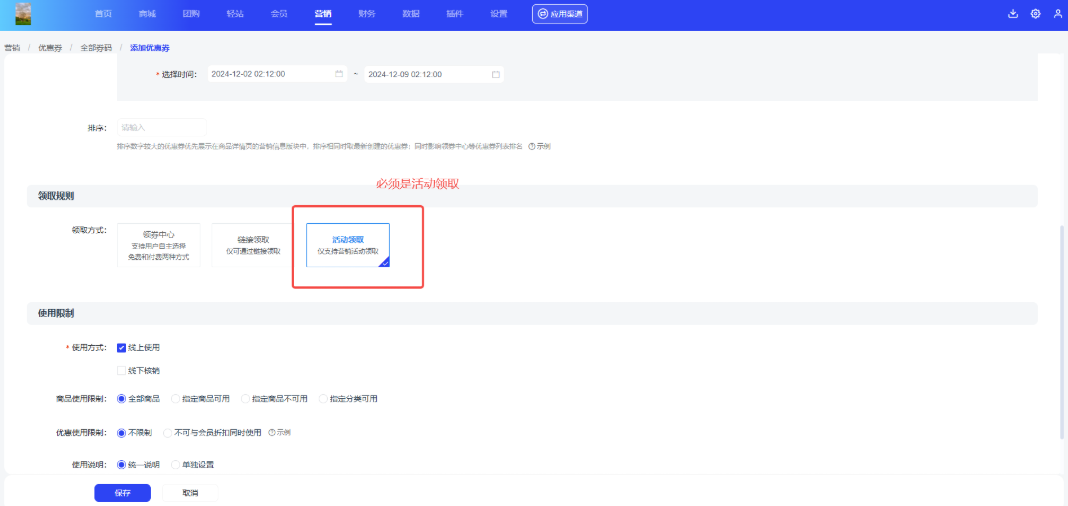This screenshot has width=1068, height=506.
Task: Select 指定商品可用 radio option
Action: [176, 398]
